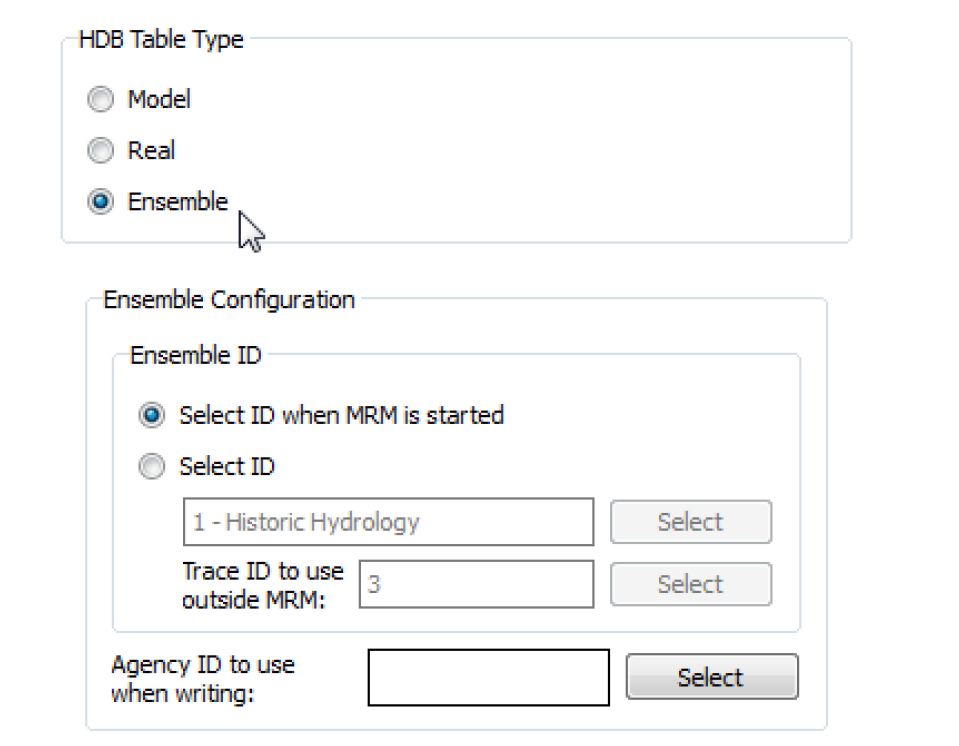Choose the Select ID radio option
The height and width of the screenshot is (746, 959).
pyautogui.click(x=151, y=467)
